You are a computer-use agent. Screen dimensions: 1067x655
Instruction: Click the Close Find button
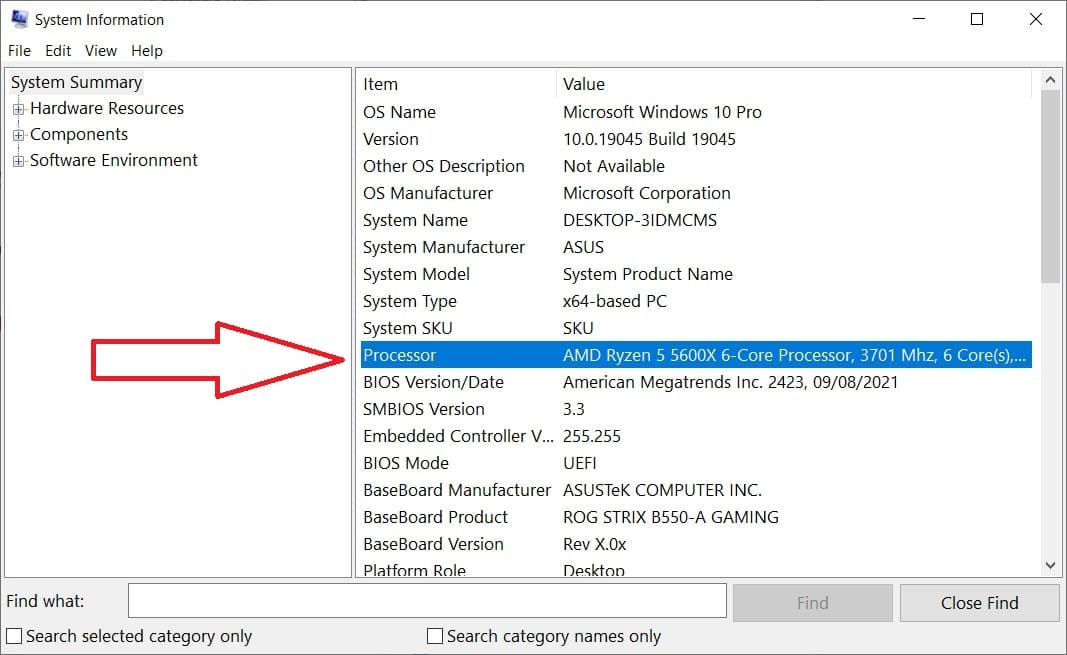coord(979,602)
